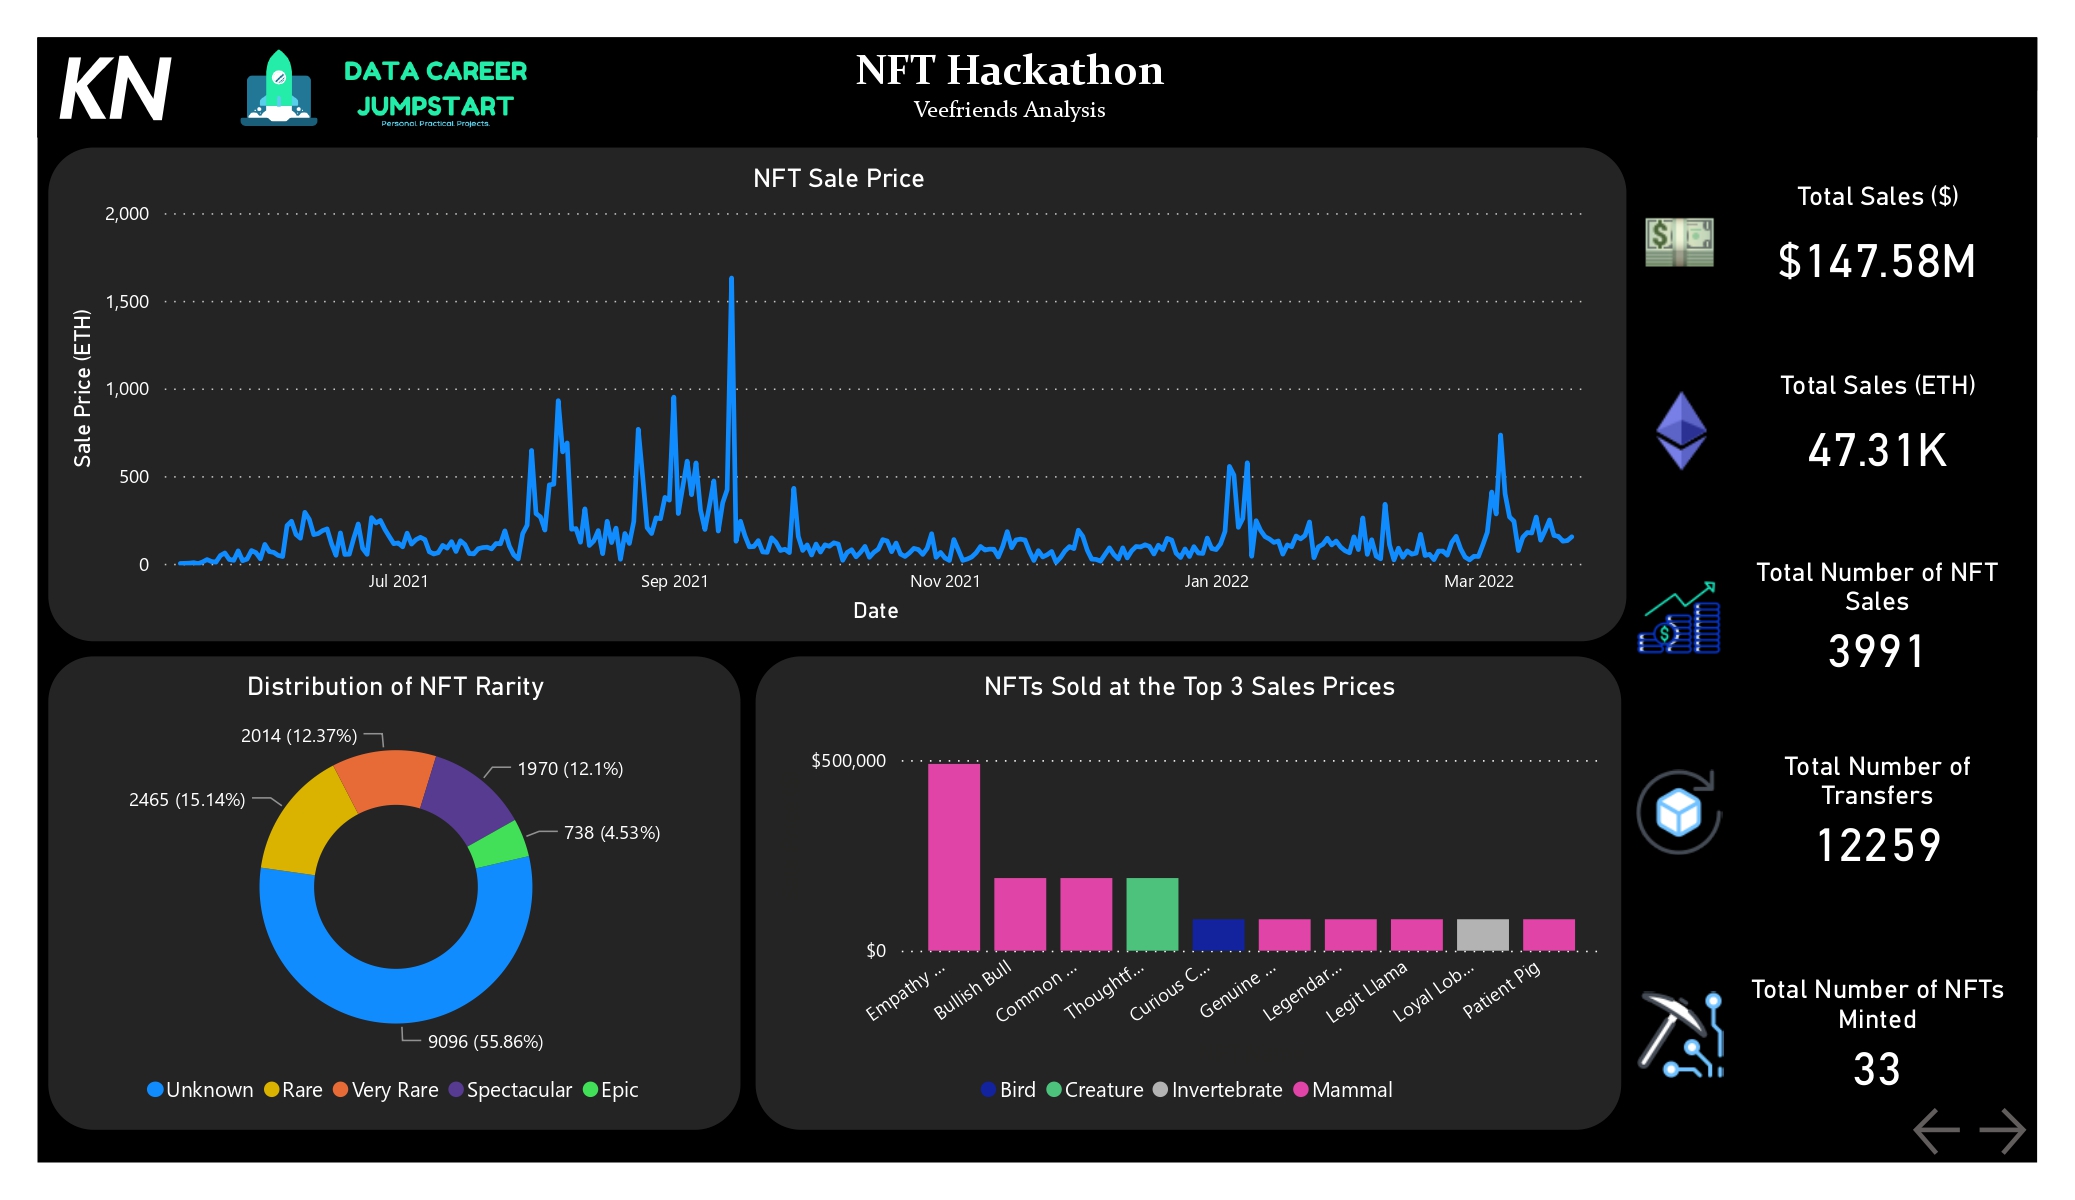Viewport: 2075px width, 1200px height.
Task: Click the green Epic donut segment
Action: 498,845
